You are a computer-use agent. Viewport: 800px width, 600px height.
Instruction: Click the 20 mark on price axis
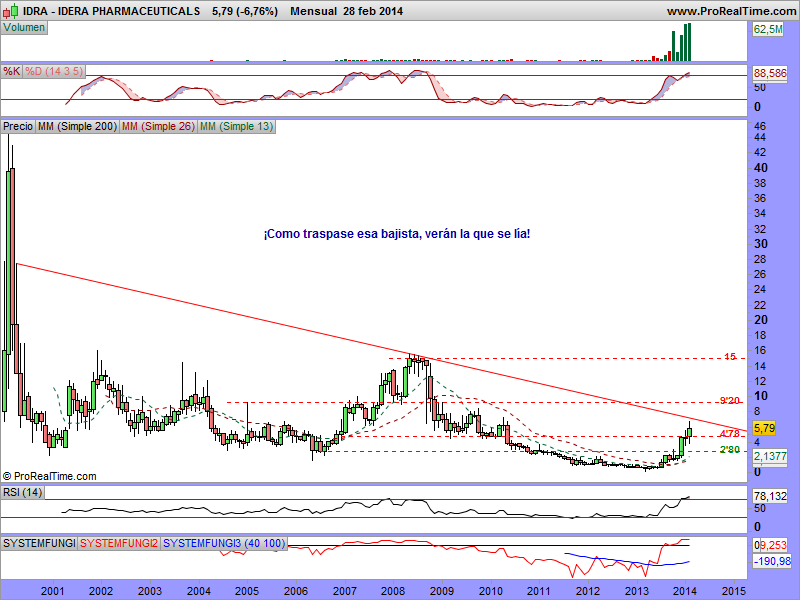pyautogui.click(x=761, y=320)
